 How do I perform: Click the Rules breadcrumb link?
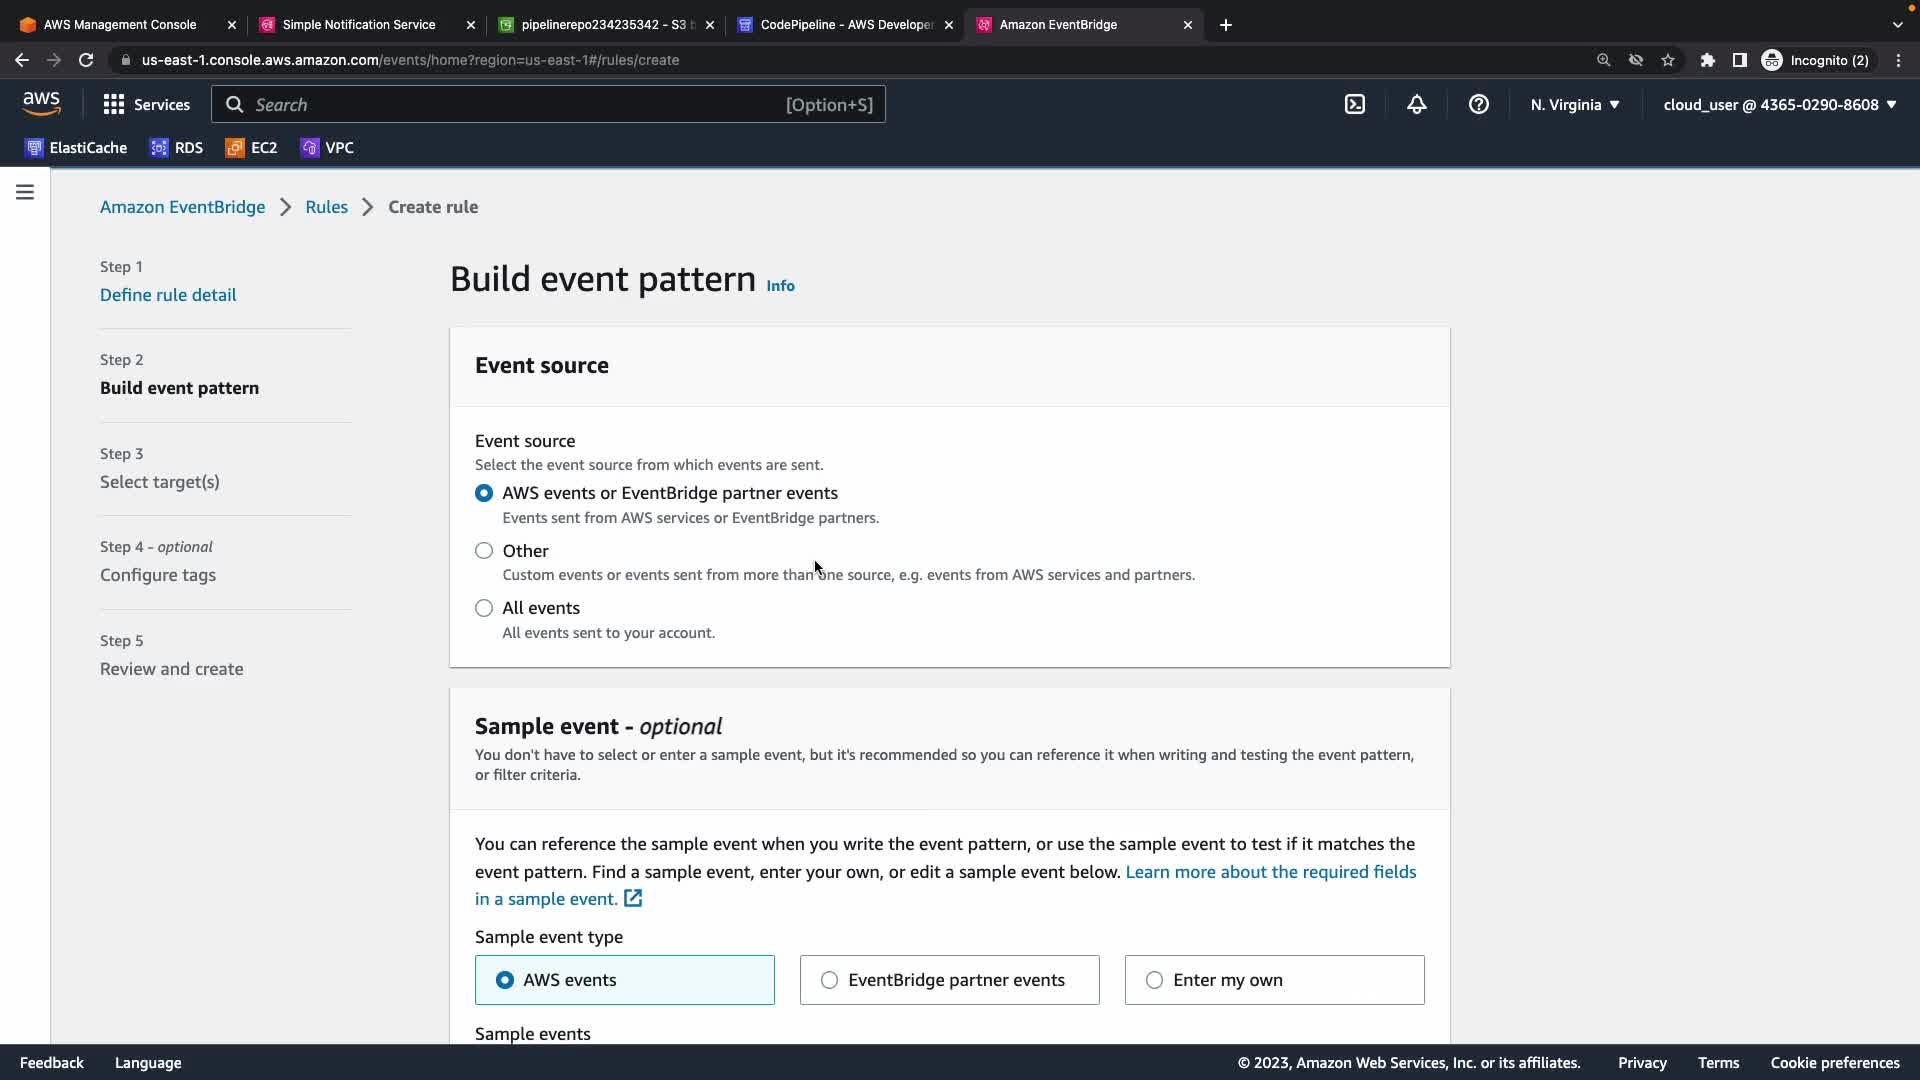[326, 207]
